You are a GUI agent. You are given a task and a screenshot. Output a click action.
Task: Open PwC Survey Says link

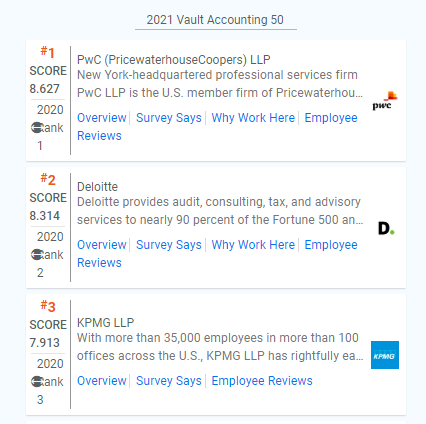click(x=169, y=118)
